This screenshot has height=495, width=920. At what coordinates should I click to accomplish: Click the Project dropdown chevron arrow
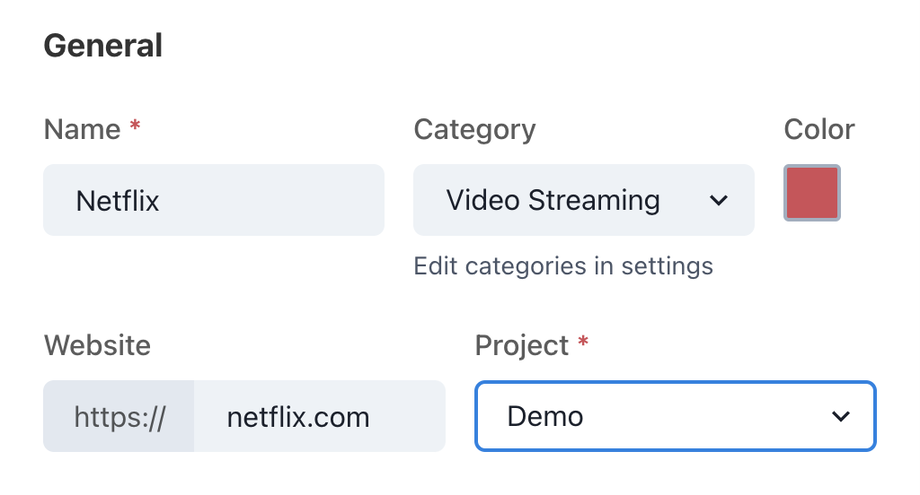tap(840, 416)
